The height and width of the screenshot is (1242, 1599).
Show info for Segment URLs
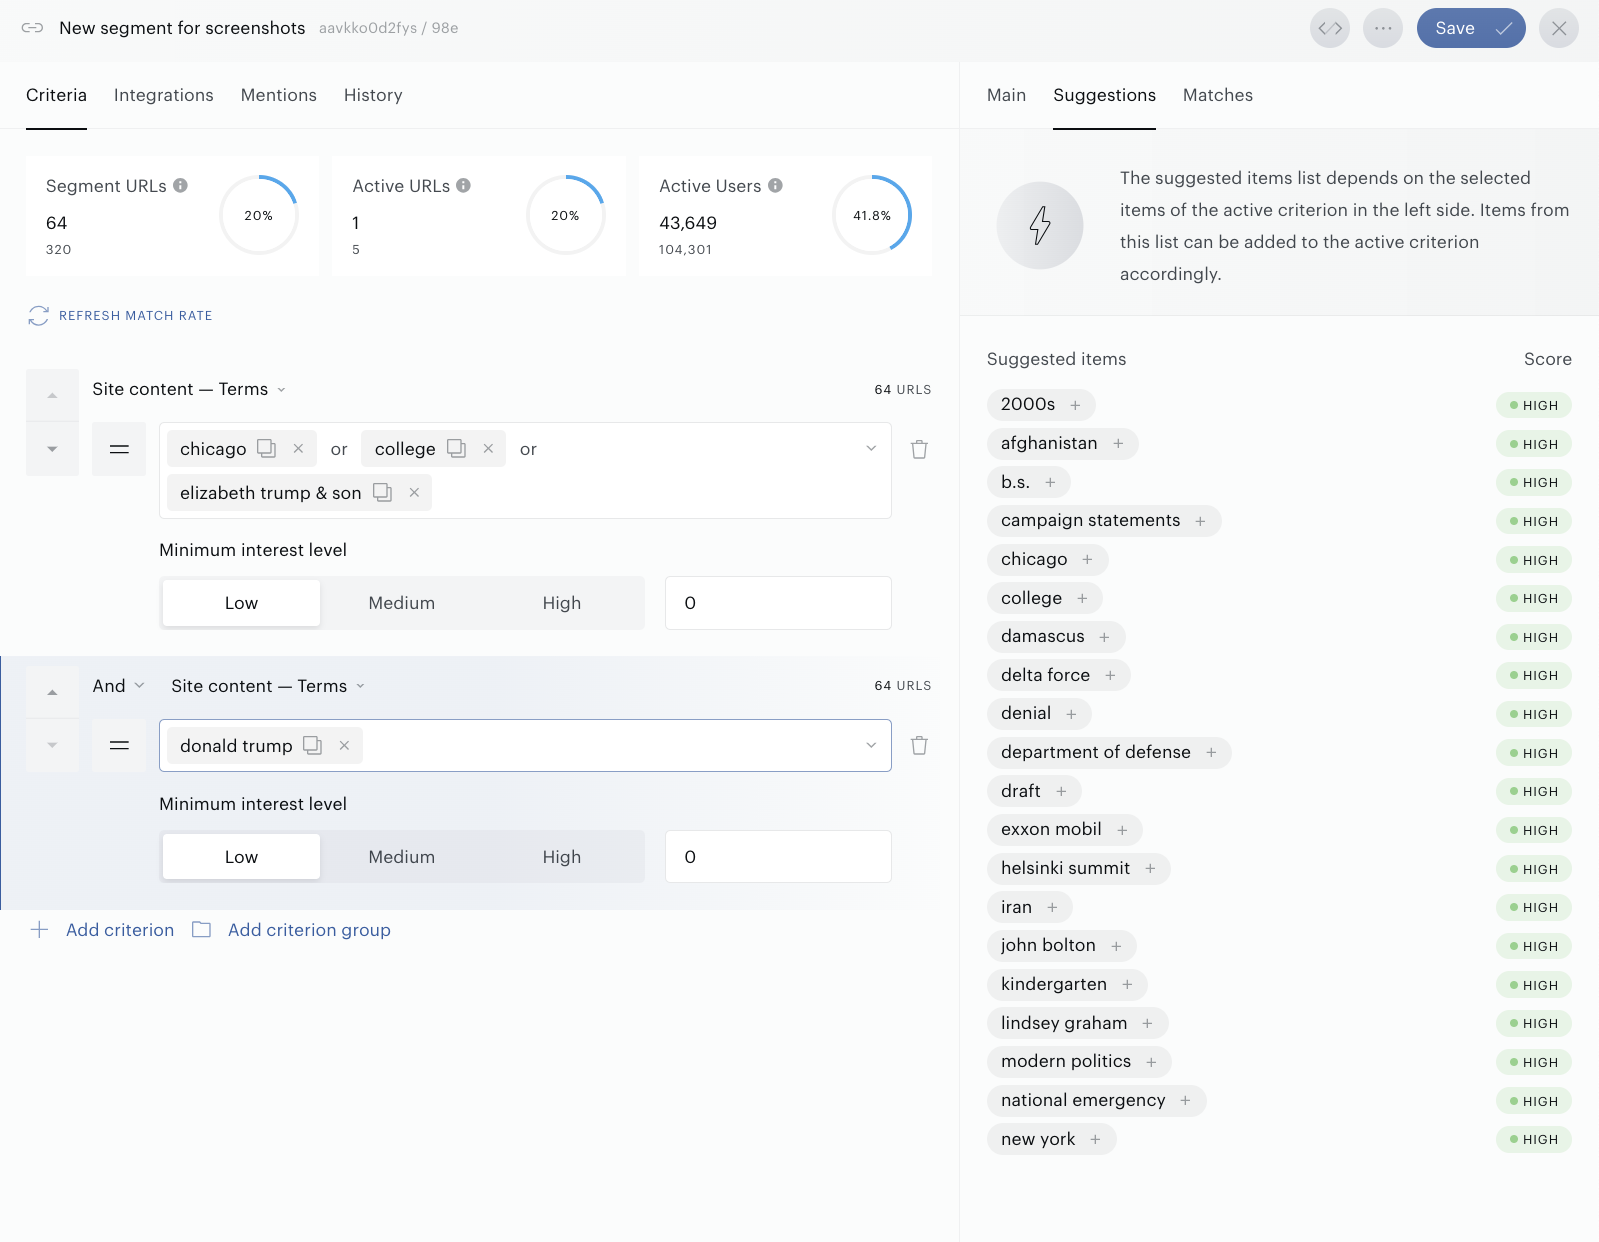click(180, 185)
